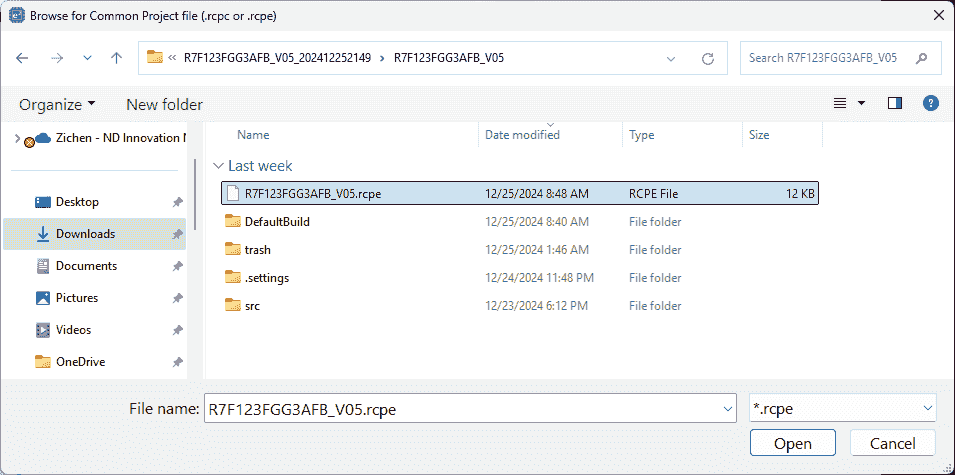955x475 pixels.
Task: Open the Organize menu
Action: [57, 104]
